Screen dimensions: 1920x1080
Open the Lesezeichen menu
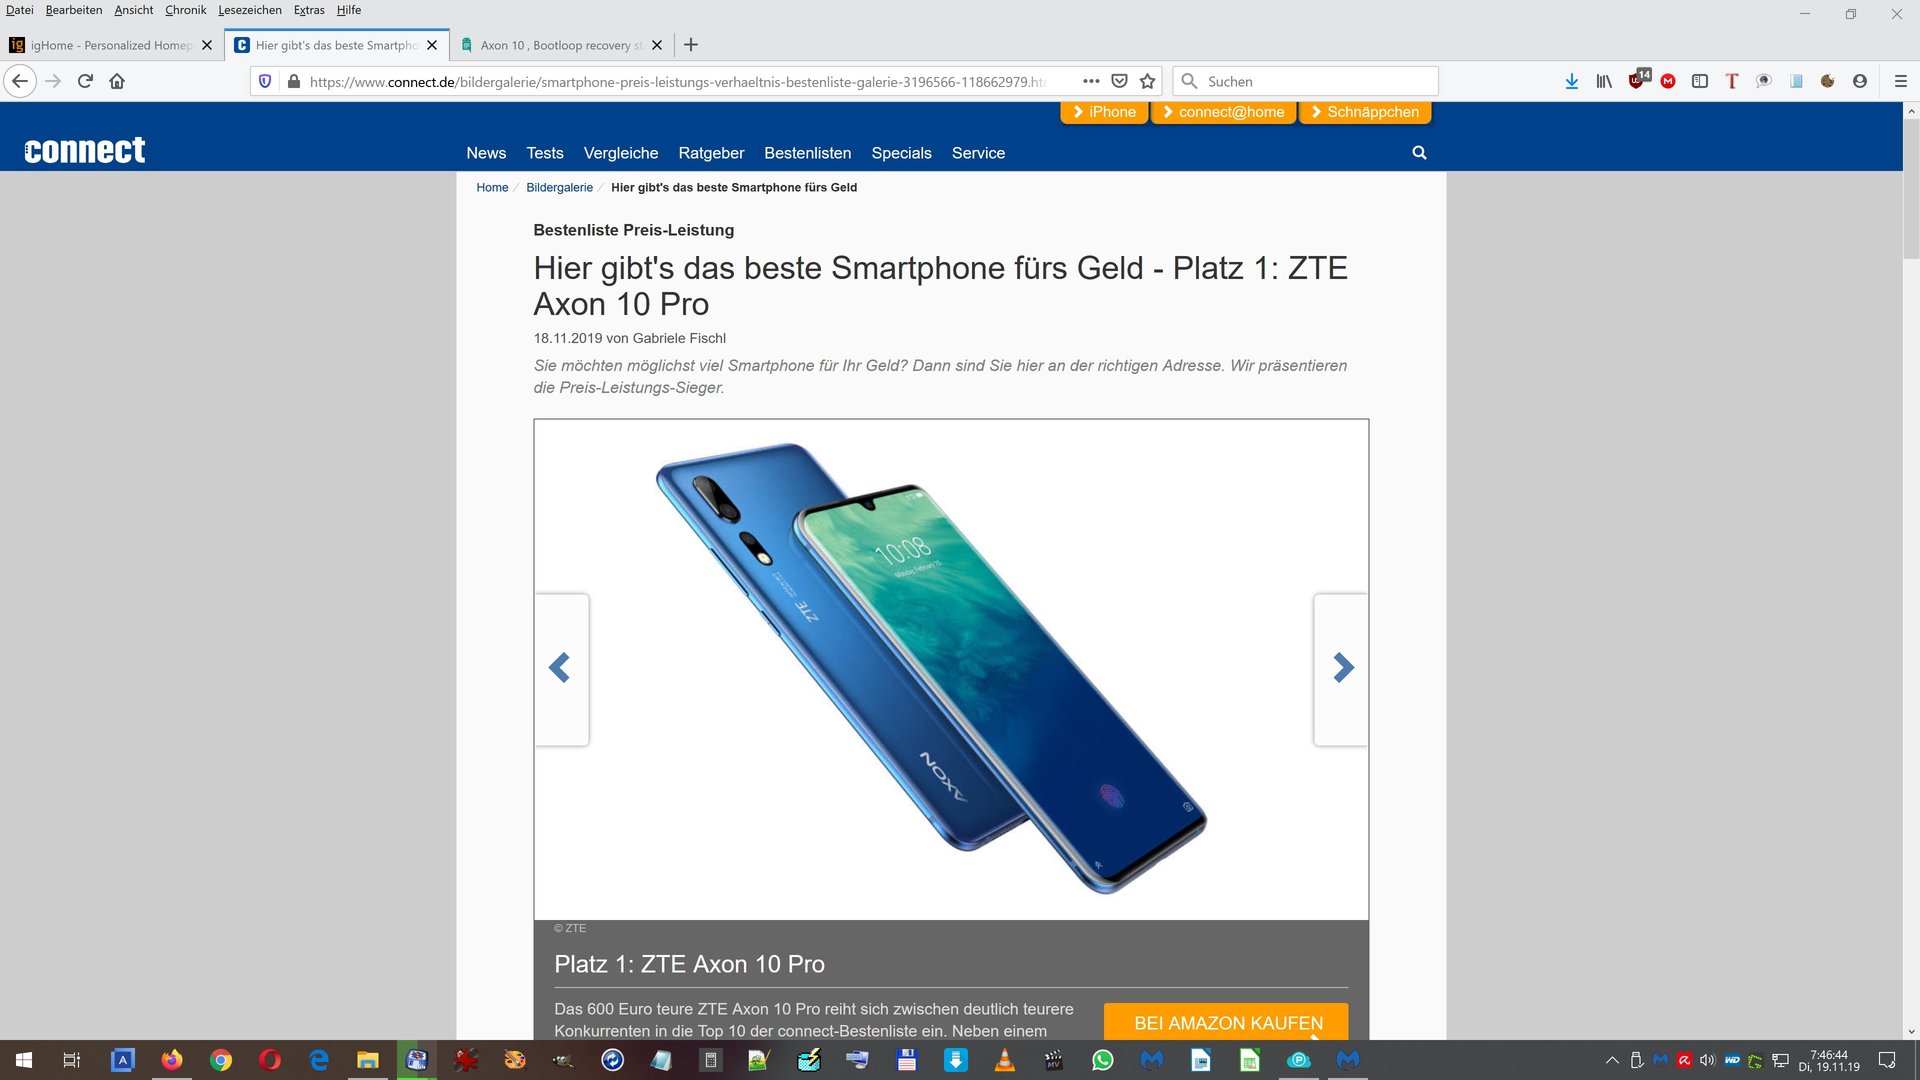tap(250, 10)
